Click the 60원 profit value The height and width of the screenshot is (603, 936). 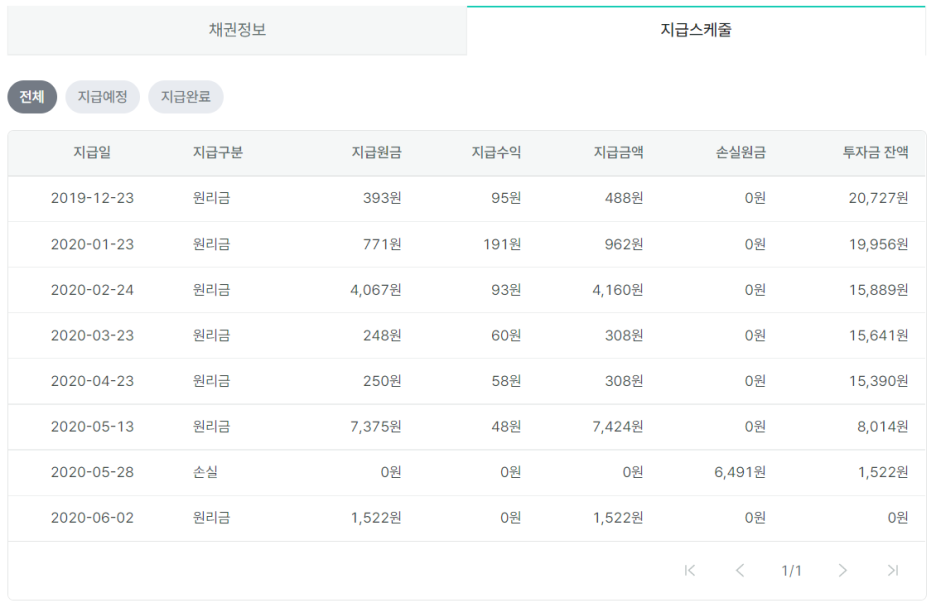tap(506, 336)
